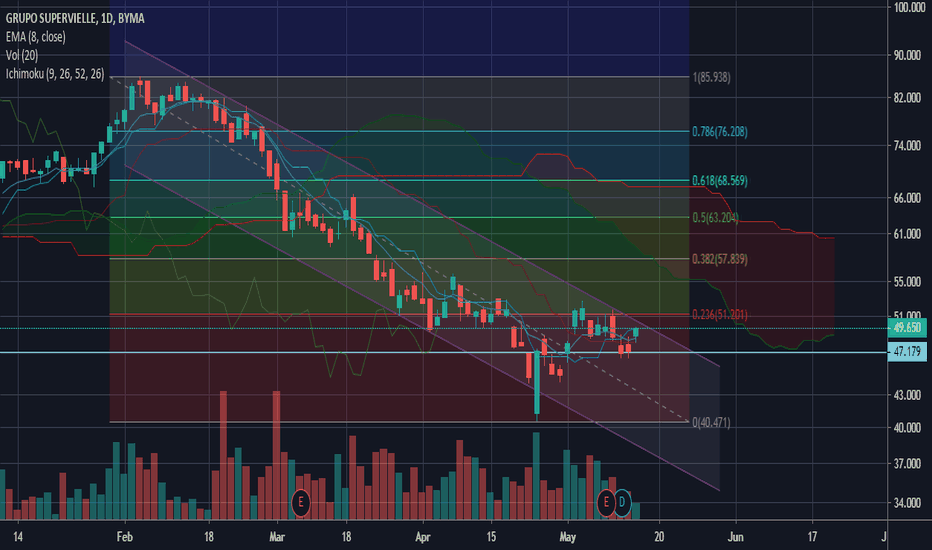Viewport: 932px width, 550px height.
Task: Select the Fibonacci level 0.236(51.201) label
Action: pos(720,315)
